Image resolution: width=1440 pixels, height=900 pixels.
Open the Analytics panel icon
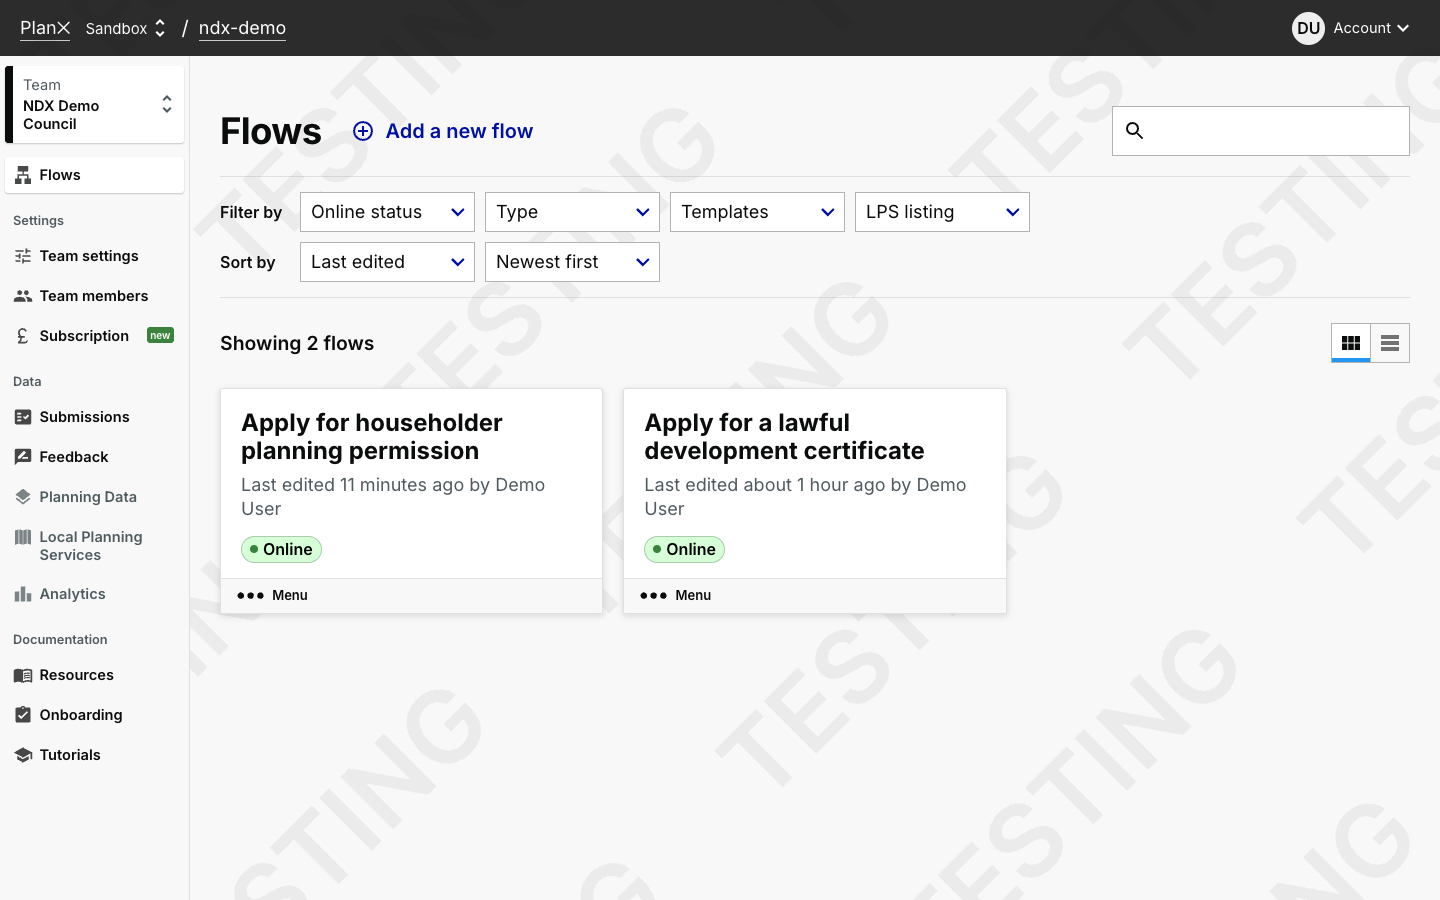pos(22,594)
